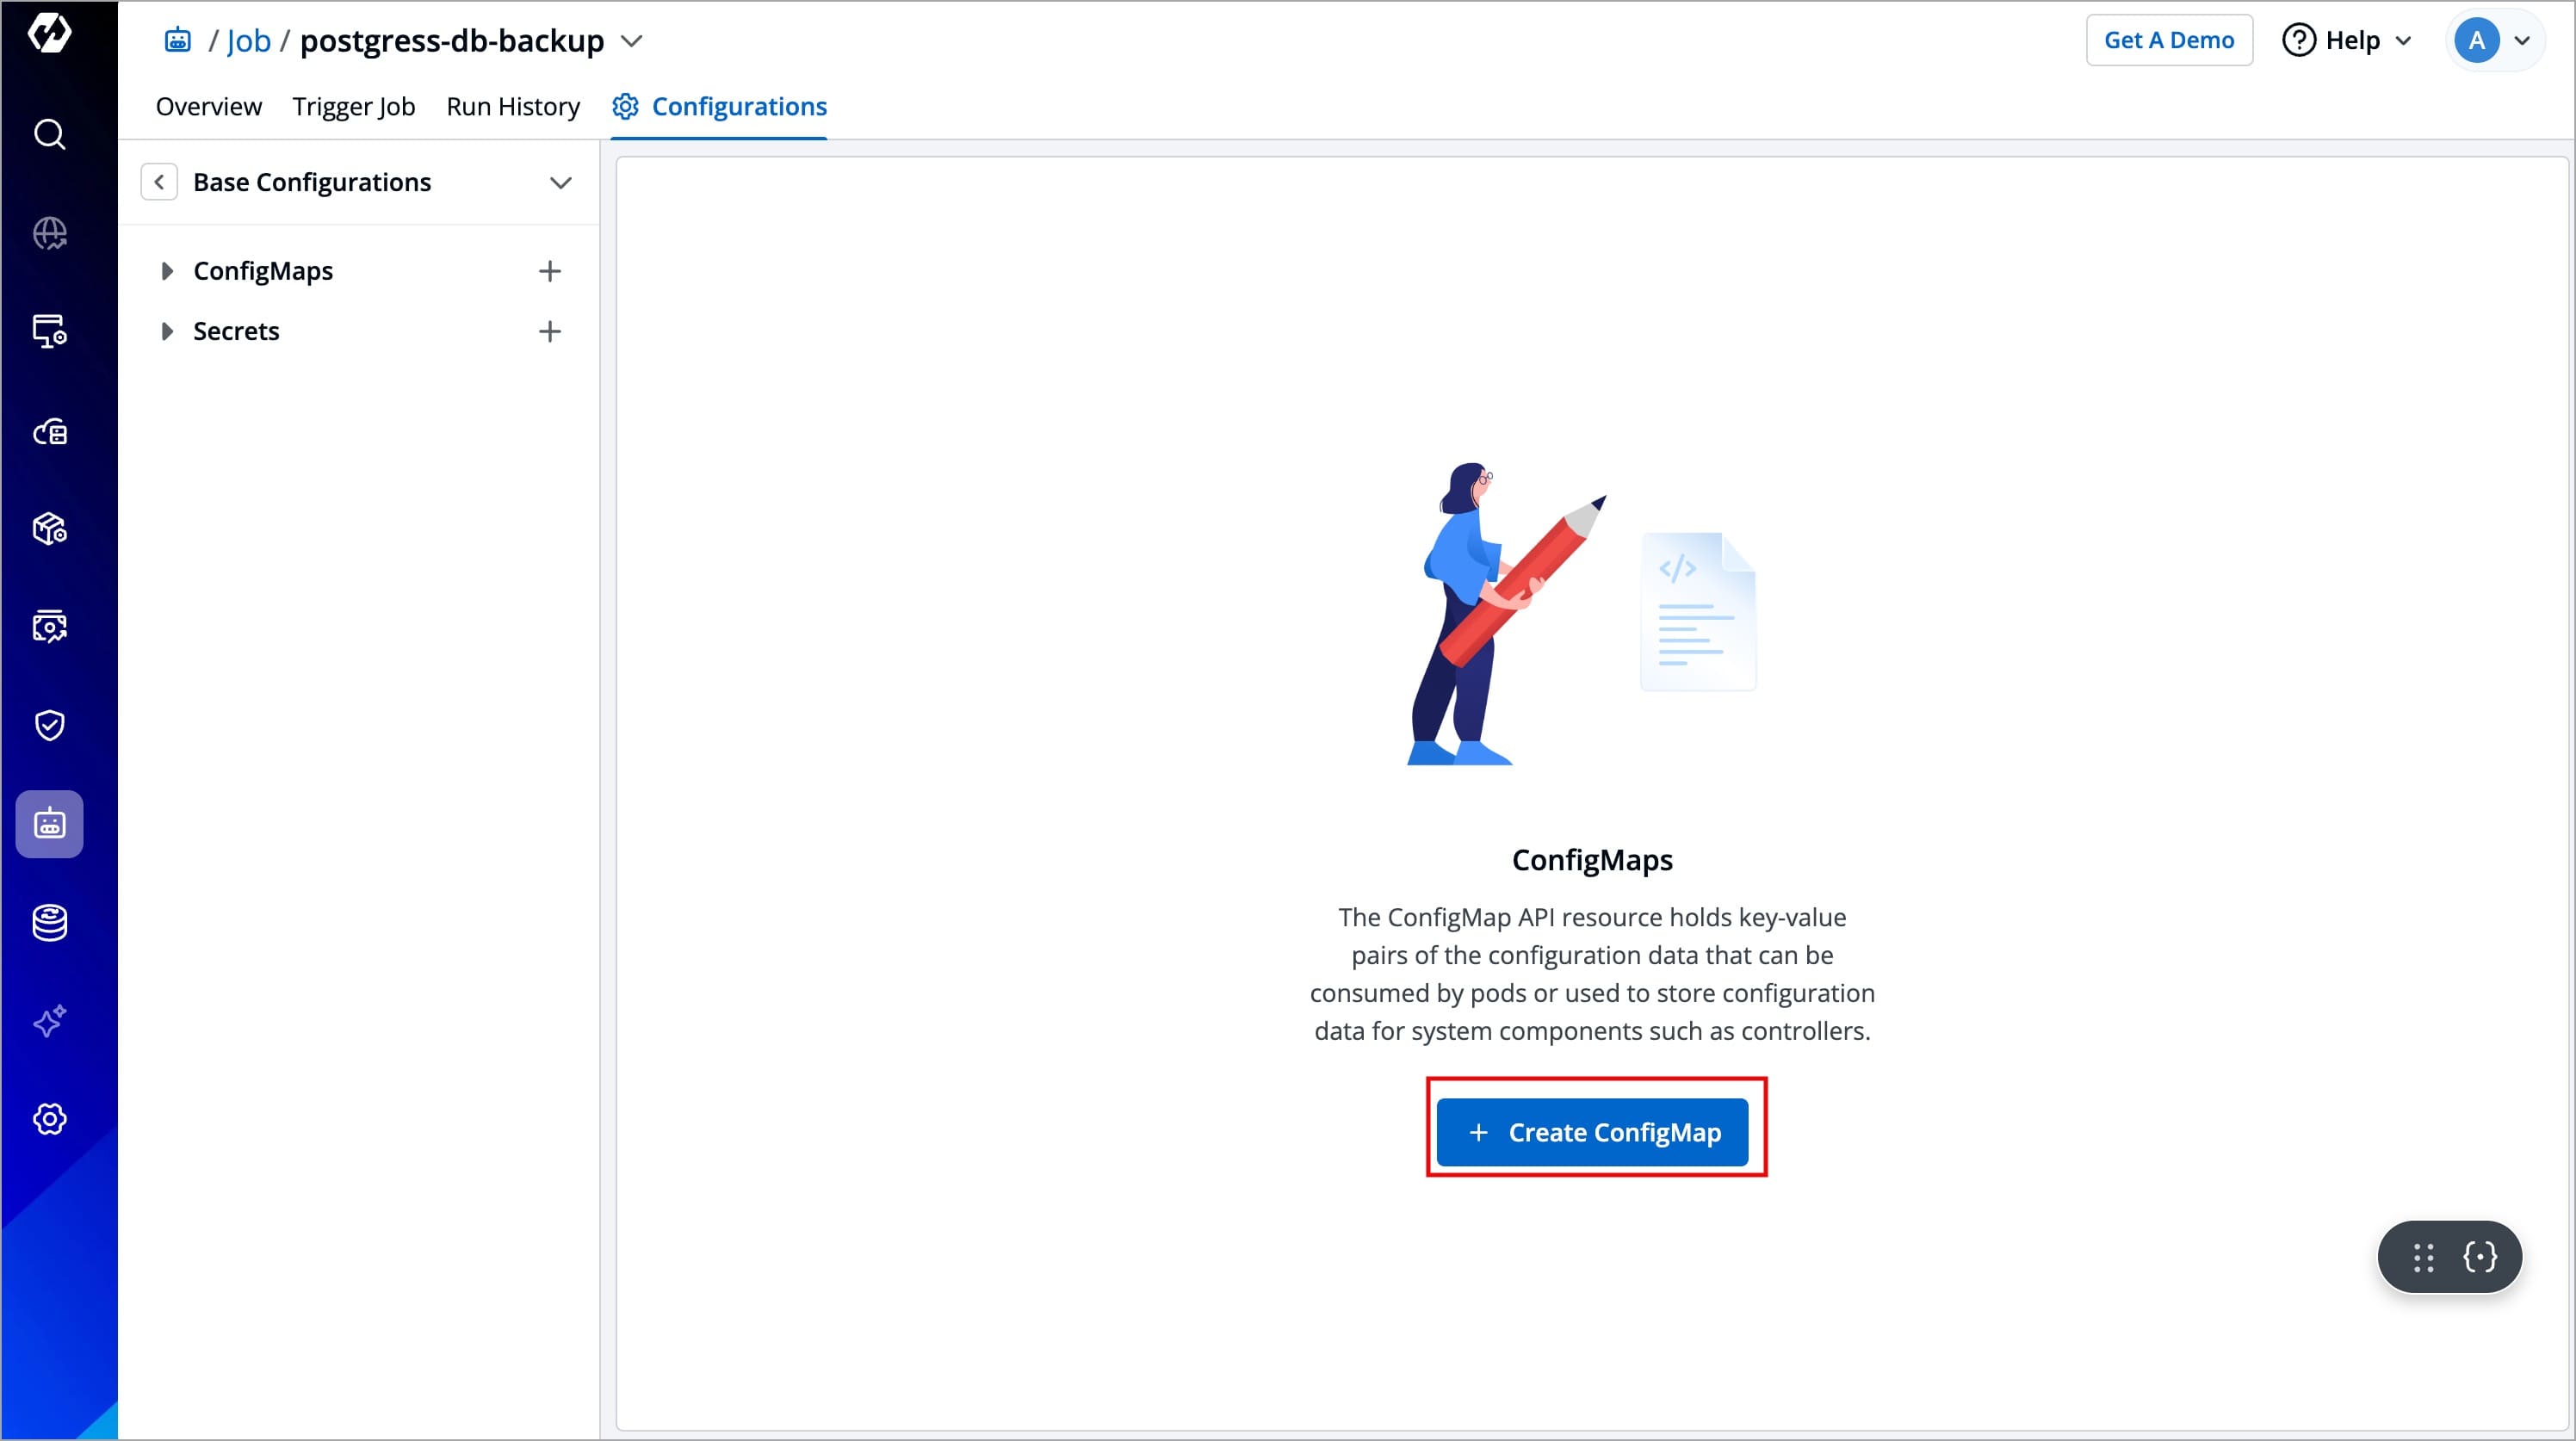Click the search icon in sidebar
2576x1441 pixels.
(x=49, y=134)
